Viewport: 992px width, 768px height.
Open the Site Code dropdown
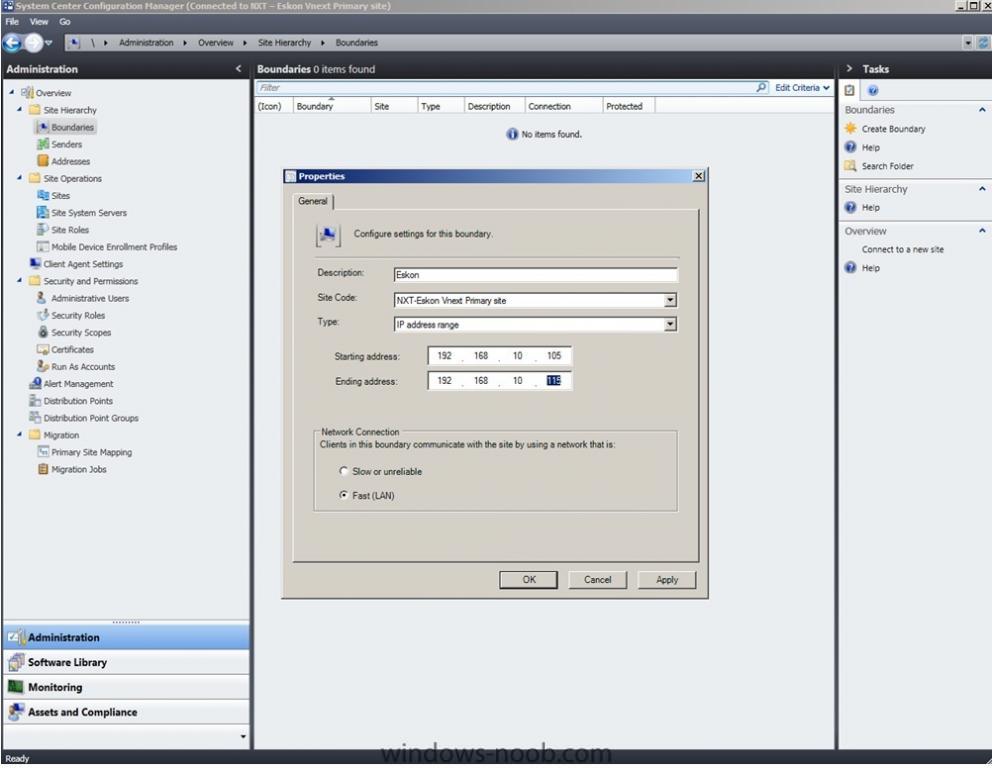[x=670, y=300]
